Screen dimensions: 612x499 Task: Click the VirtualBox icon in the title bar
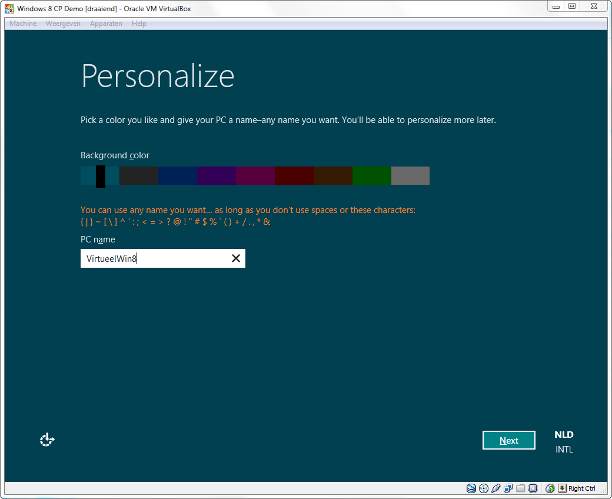[x=9, y=8]
